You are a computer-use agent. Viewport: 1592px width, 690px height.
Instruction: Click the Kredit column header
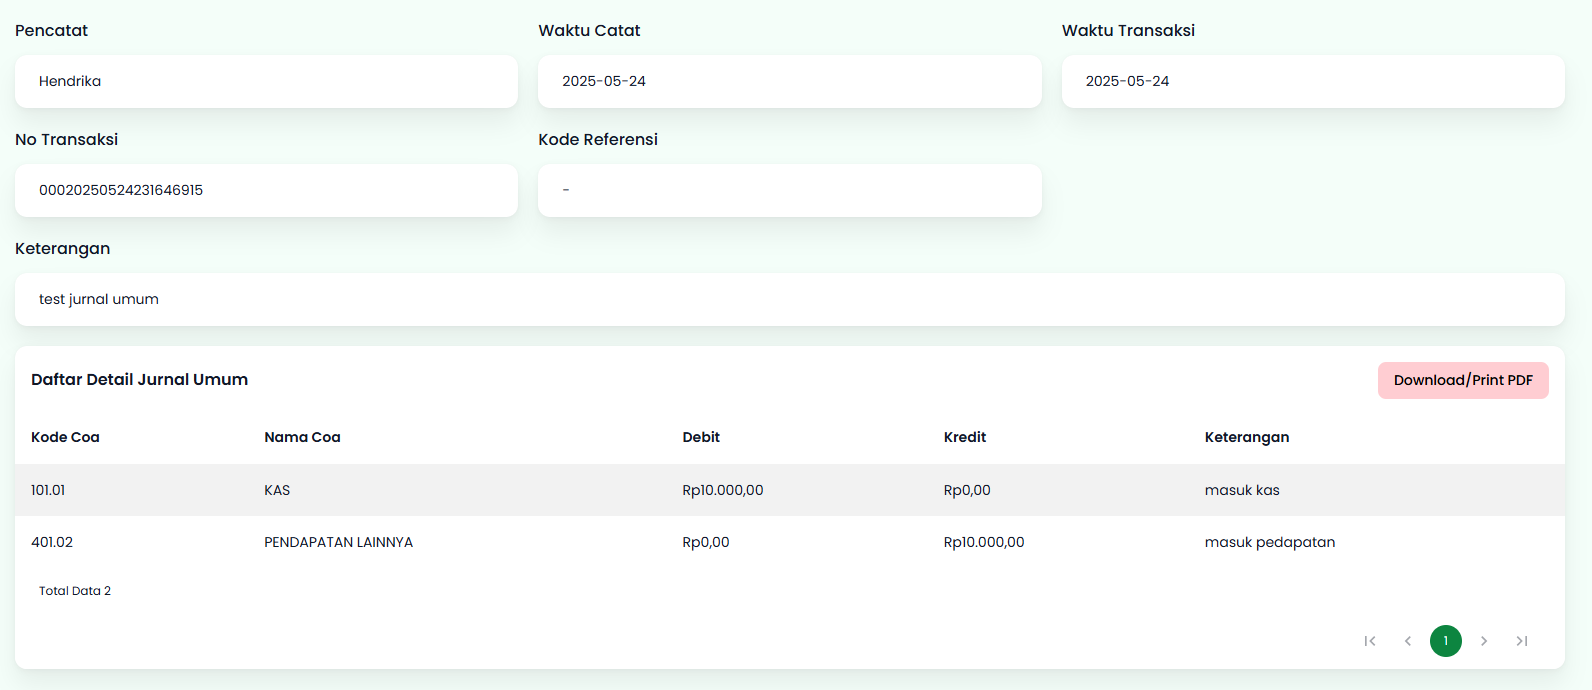[965, 437]
